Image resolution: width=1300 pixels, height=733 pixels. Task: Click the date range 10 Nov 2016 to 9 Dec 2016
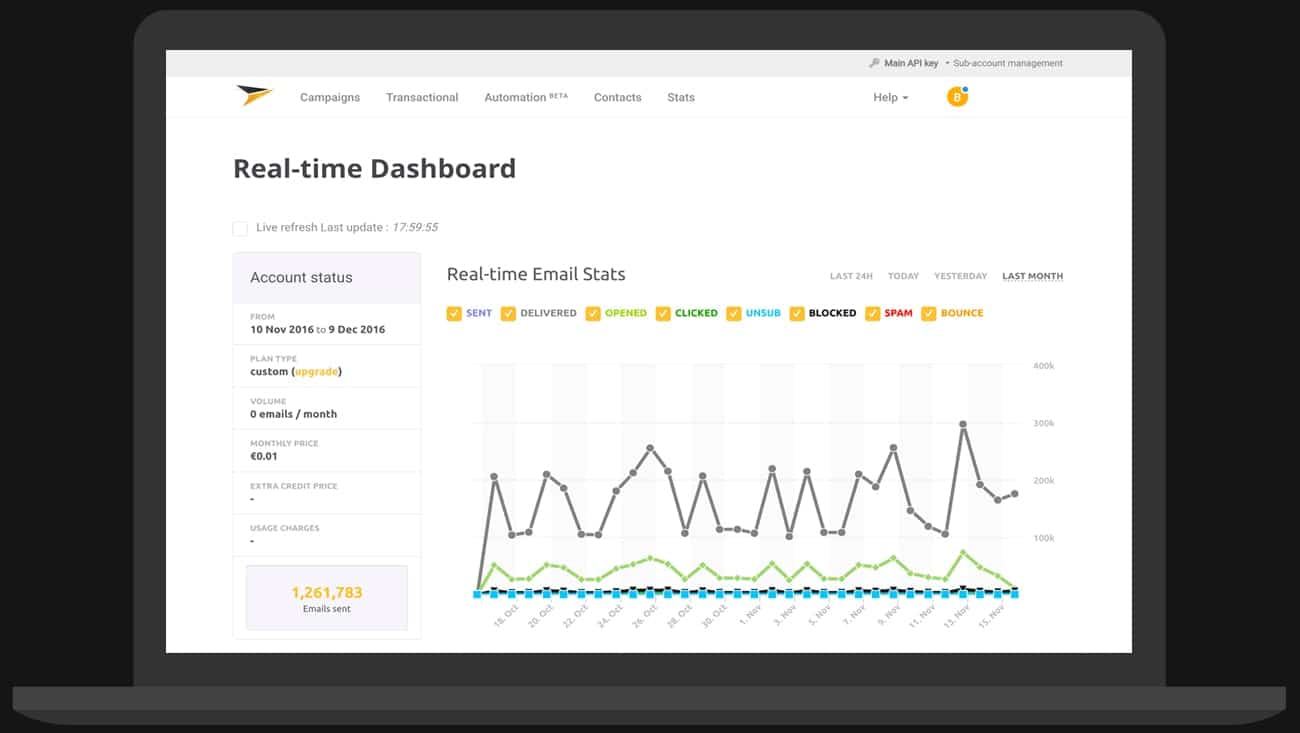(317, 330)
